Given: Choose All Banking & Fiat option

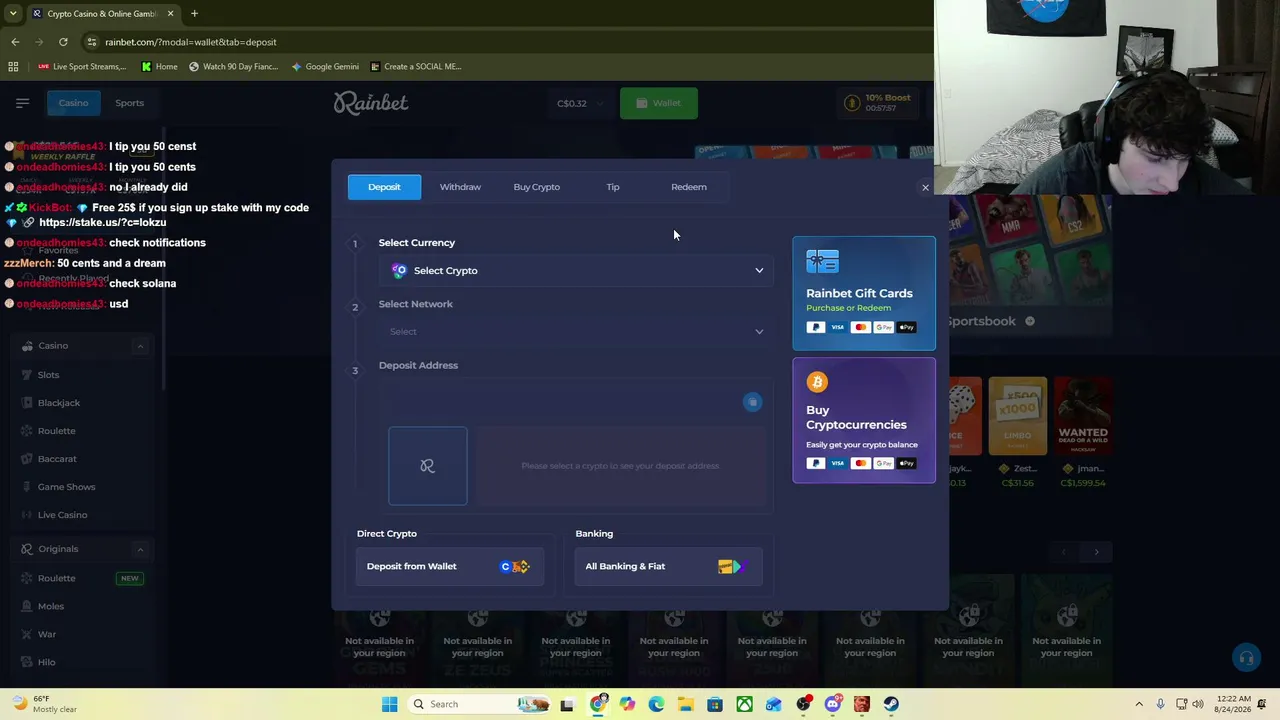Looking at the screenshot, I should [x=668, y=566].
